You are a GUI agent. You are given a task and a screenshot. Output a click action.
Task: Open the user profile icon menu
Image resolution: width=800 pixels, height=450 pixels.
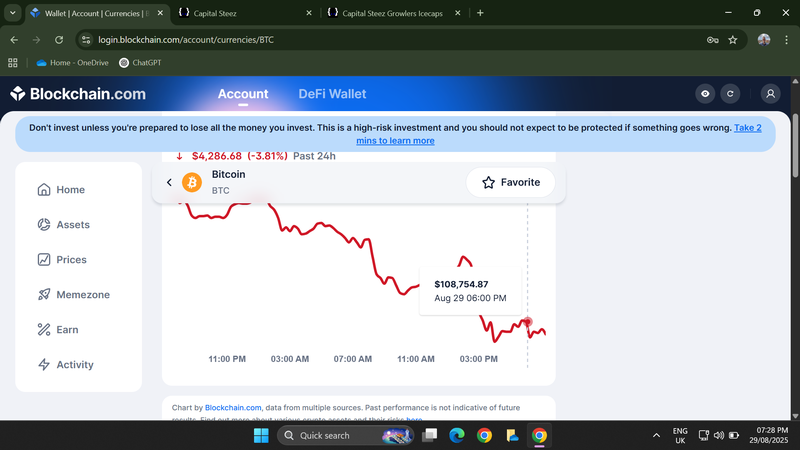coord(770,94)
